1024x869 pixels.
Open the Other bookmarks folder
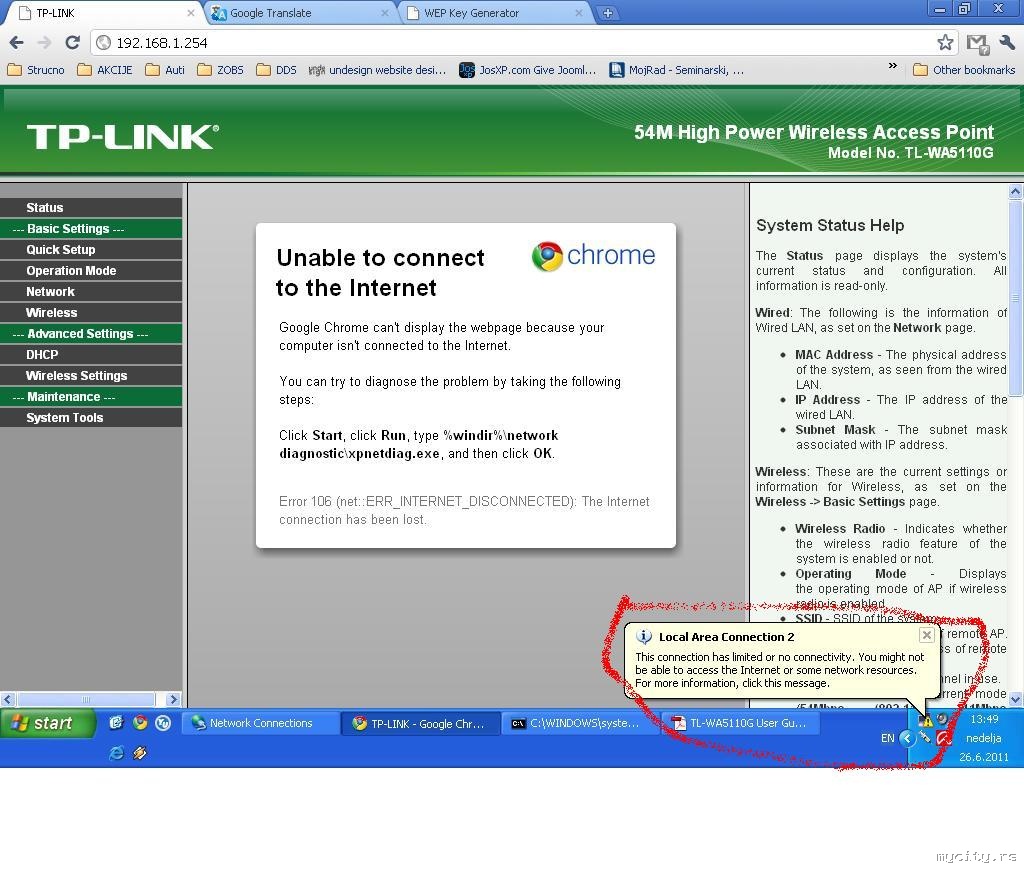pos(965,70)
